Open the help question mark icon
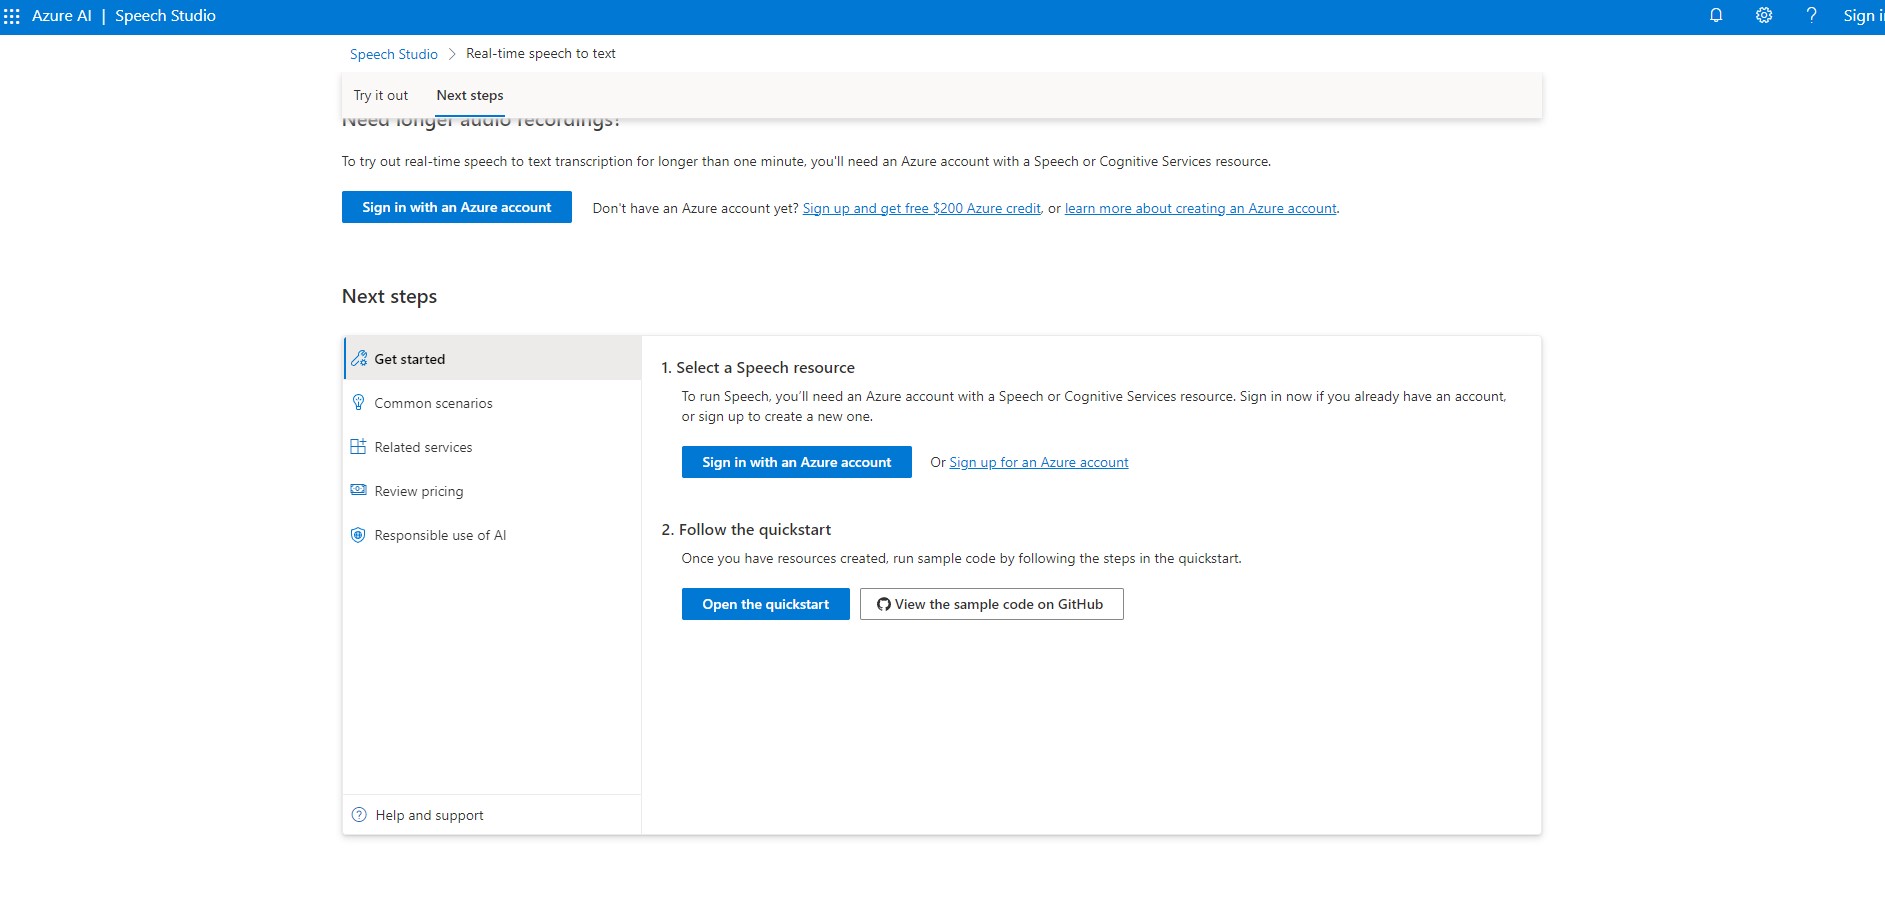The height and width of the screenshot is (922, 1885). point(1811,15)
